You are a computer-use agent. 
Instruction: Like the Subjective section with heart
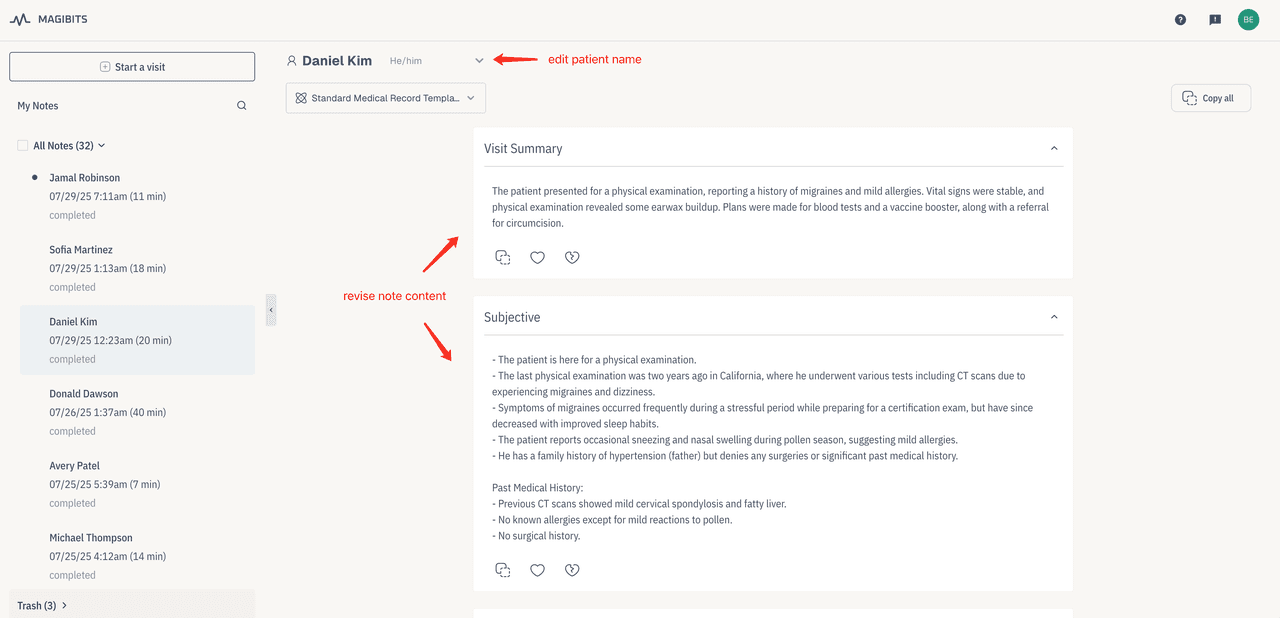(x=537, y=570)
